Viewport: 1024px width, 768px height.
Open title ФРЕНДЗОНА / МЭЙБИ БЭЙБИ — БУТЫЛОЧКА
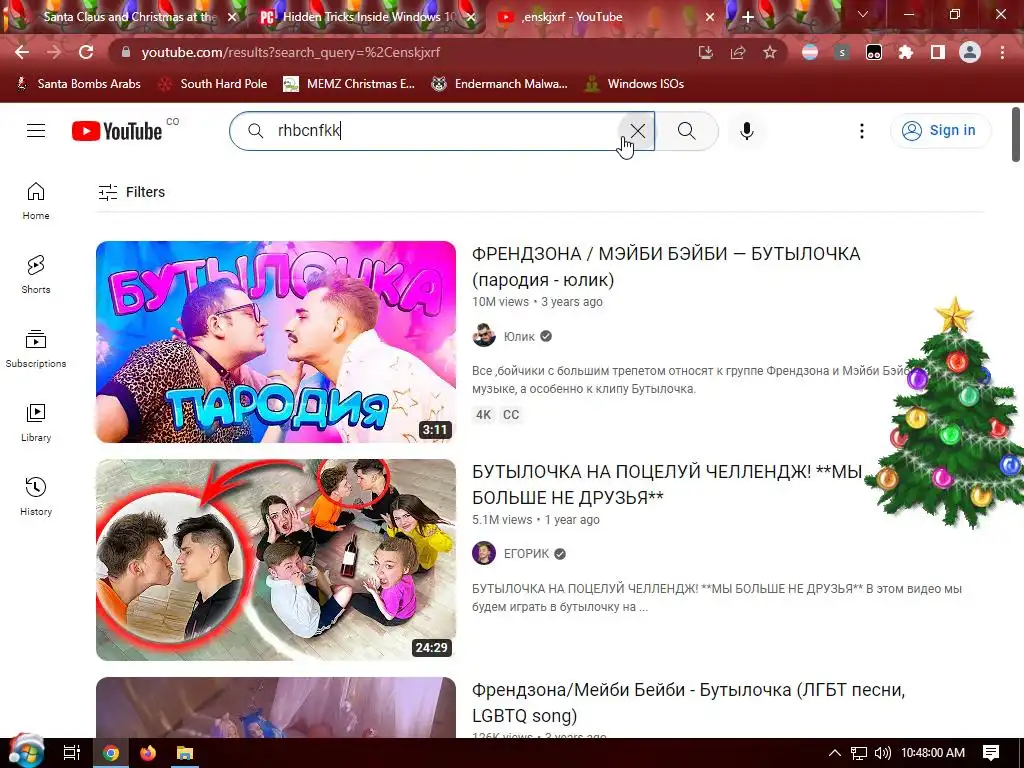pos(666,266)
